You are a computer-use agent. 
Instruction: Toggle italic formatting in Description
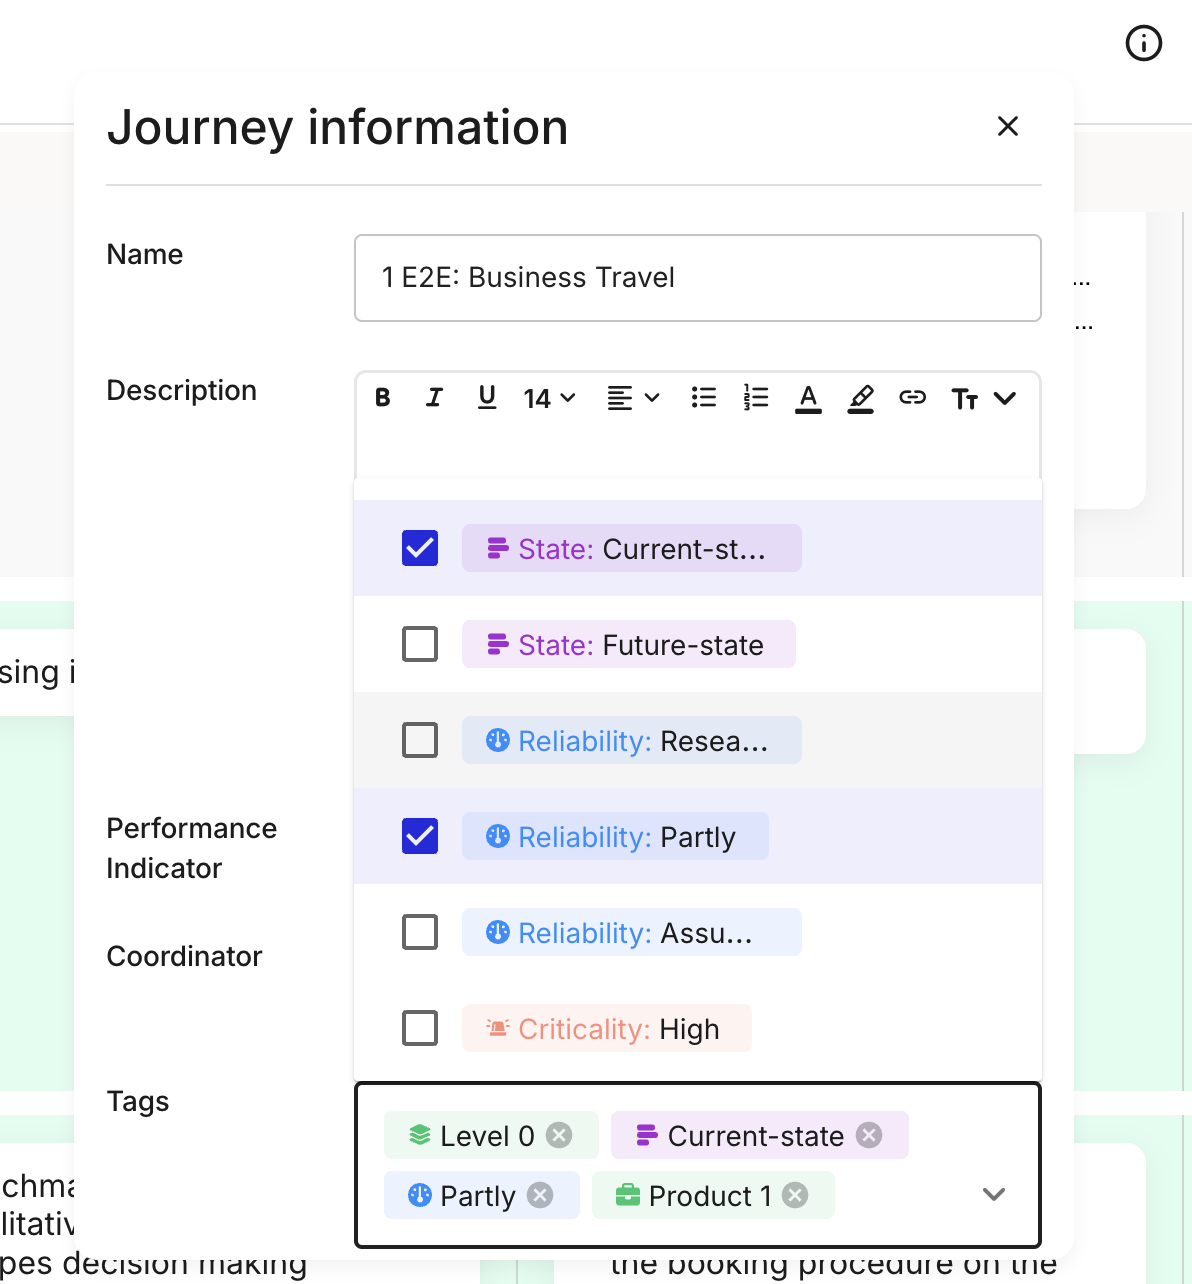[x=434, y=398]
